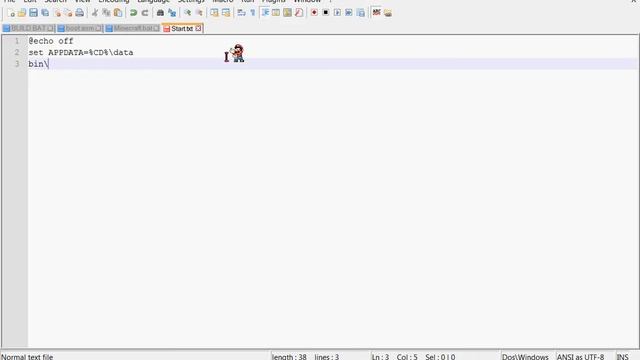Toggle synchronized vertical scrolling icon
The width and height of the screenshot is (640, 360).
(x=214, y=13)
